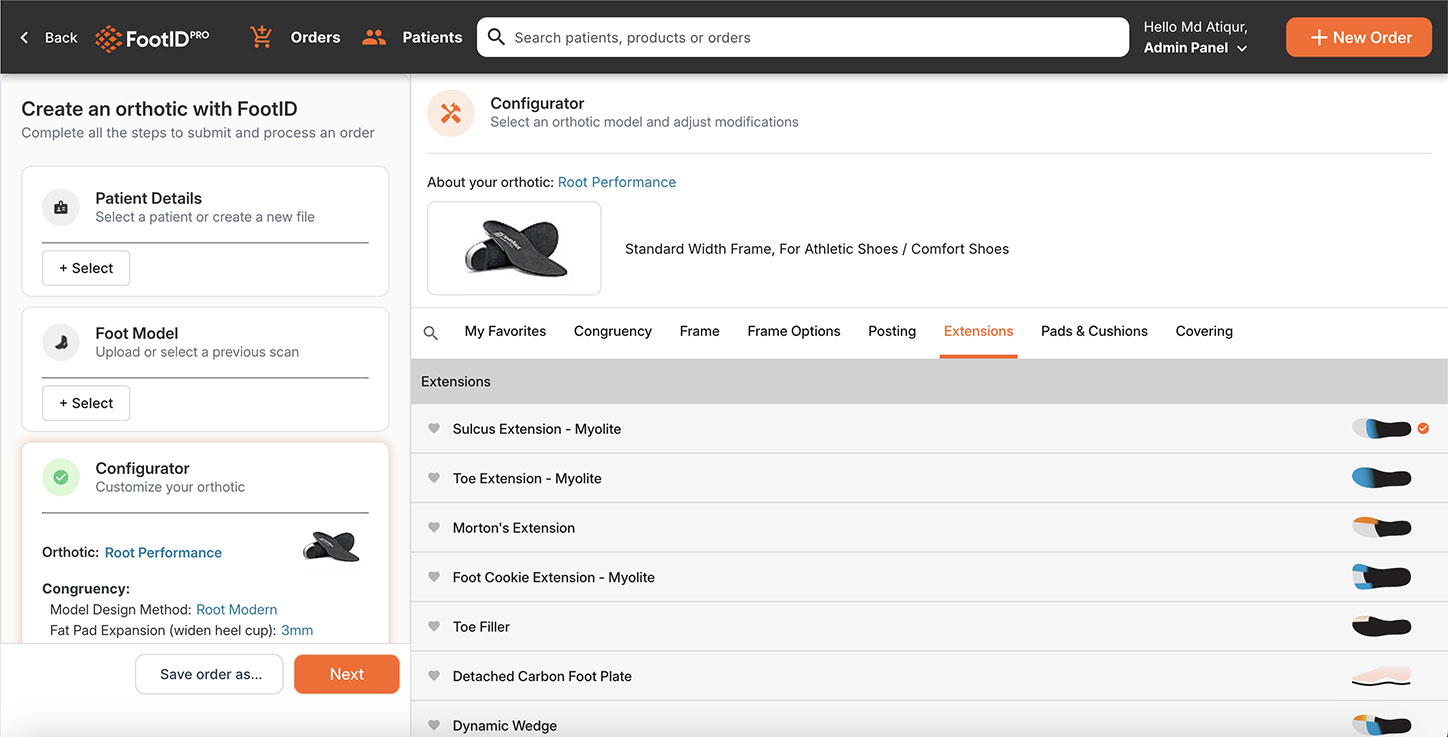Click Toe Filler insole preview image

pyautogui.click(x=1381, y=626)
